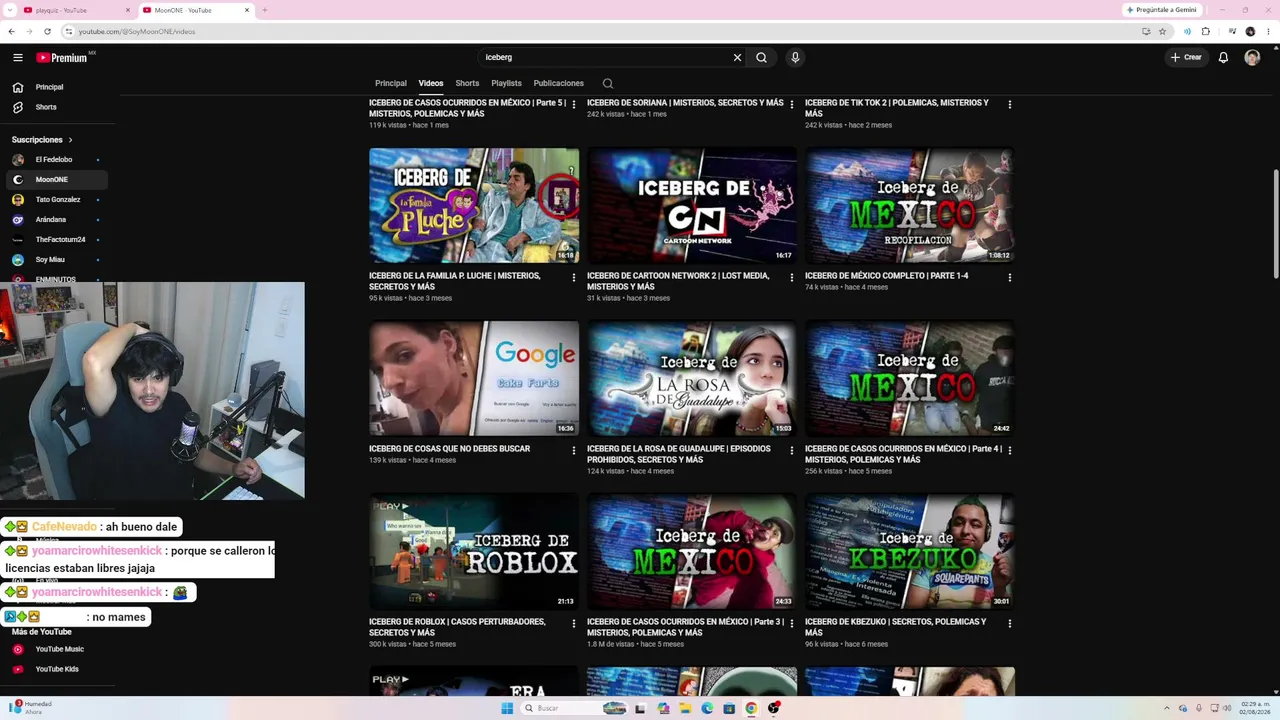Open options for Cartoon Network 2 video
1280x720 pixels.
pos(792,277)
